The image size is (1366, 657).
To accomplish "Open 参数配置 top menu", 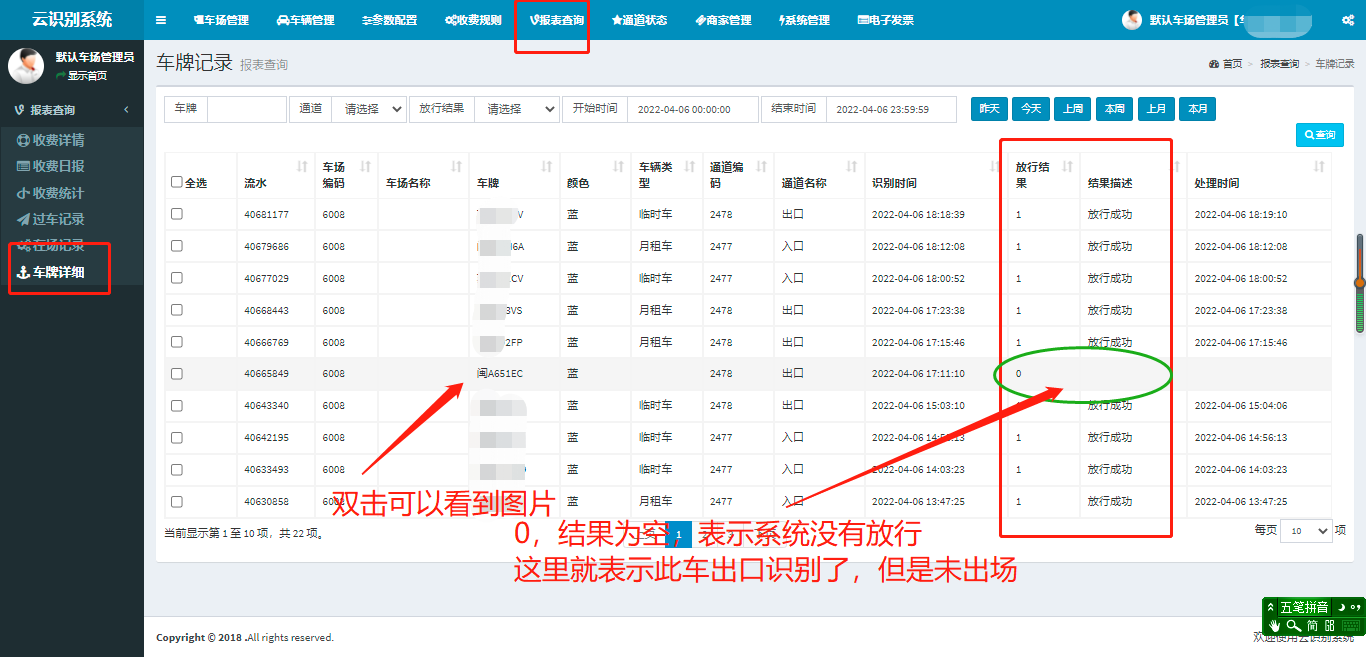I will (389, 20).
